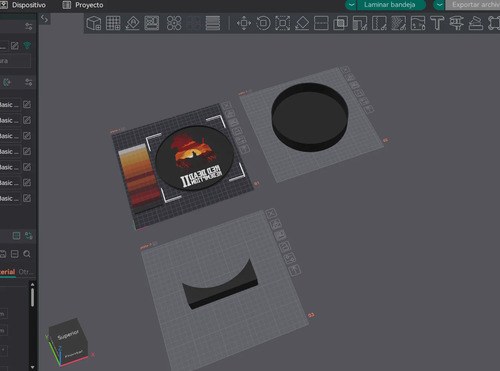Click the Frontal face of the view cube
500x371 pixels.
(74, 354)
